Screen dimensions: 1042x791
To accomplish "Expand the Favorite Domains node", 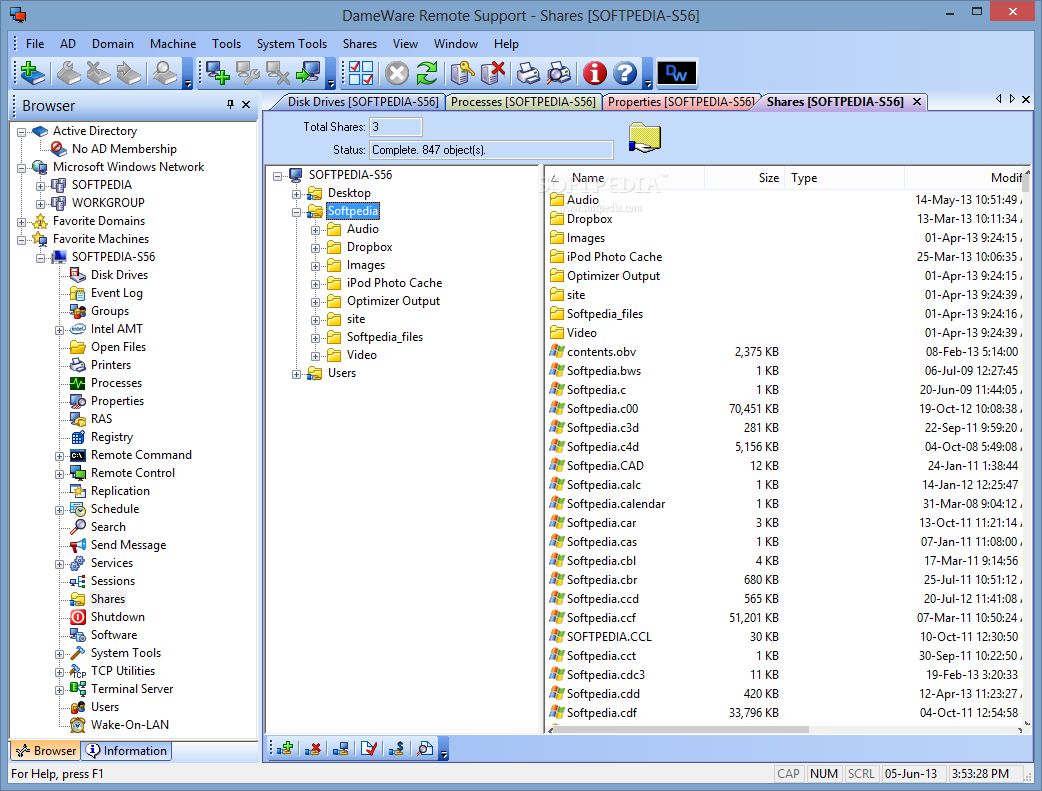I will 21,221.
